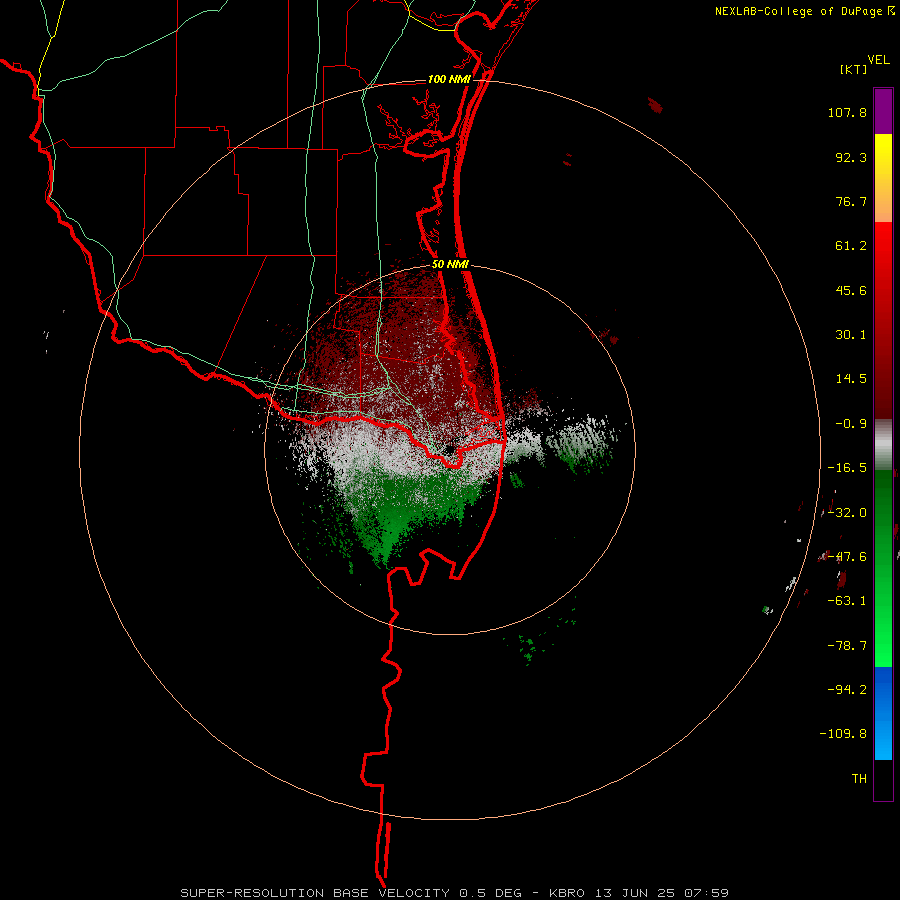The image size is (900, 900).
Task: Click the gray near-zero segment of the color bar
Action: (883, 444)
